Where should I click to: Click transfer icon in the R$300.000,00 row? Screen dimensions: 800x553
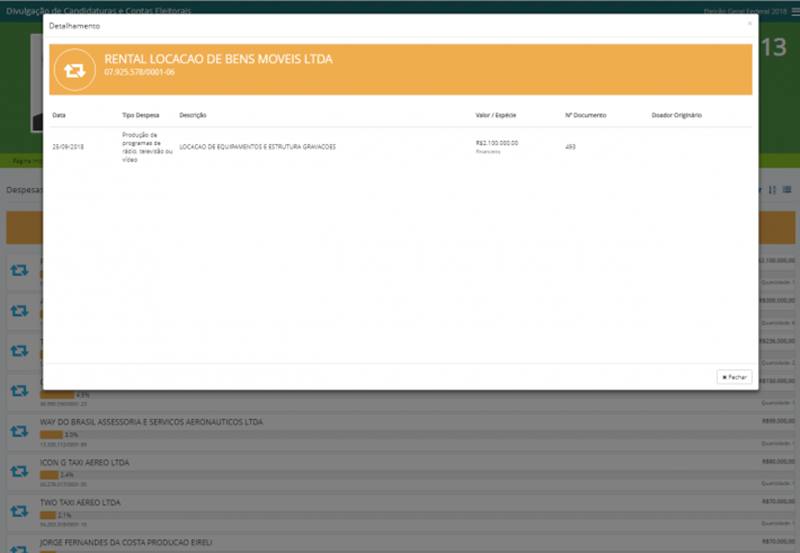[19, 310]
